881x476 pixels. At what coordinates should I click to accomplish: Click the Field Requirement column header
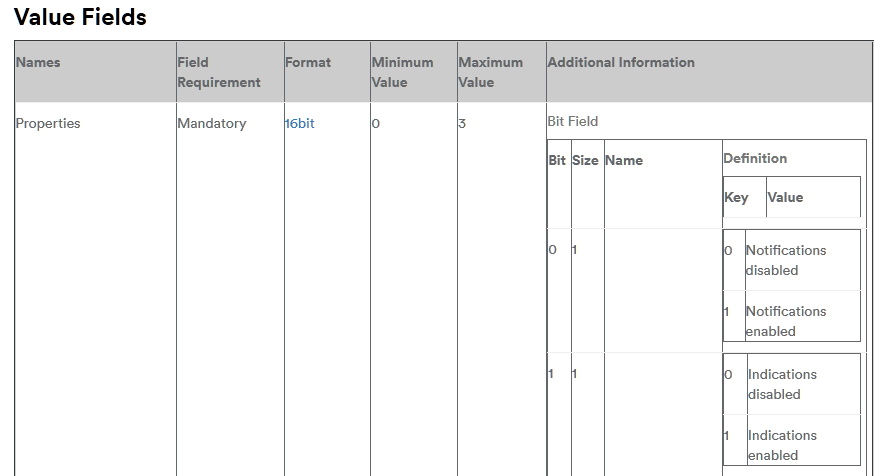pos(218,72)
